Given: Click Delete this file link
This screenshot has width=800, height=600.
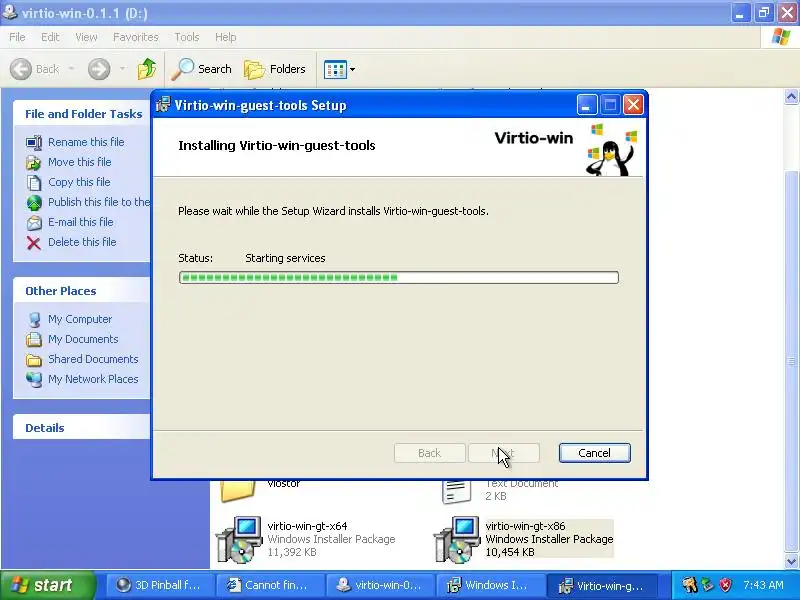Looking at the screenshot, I should [x=82, y=242].
